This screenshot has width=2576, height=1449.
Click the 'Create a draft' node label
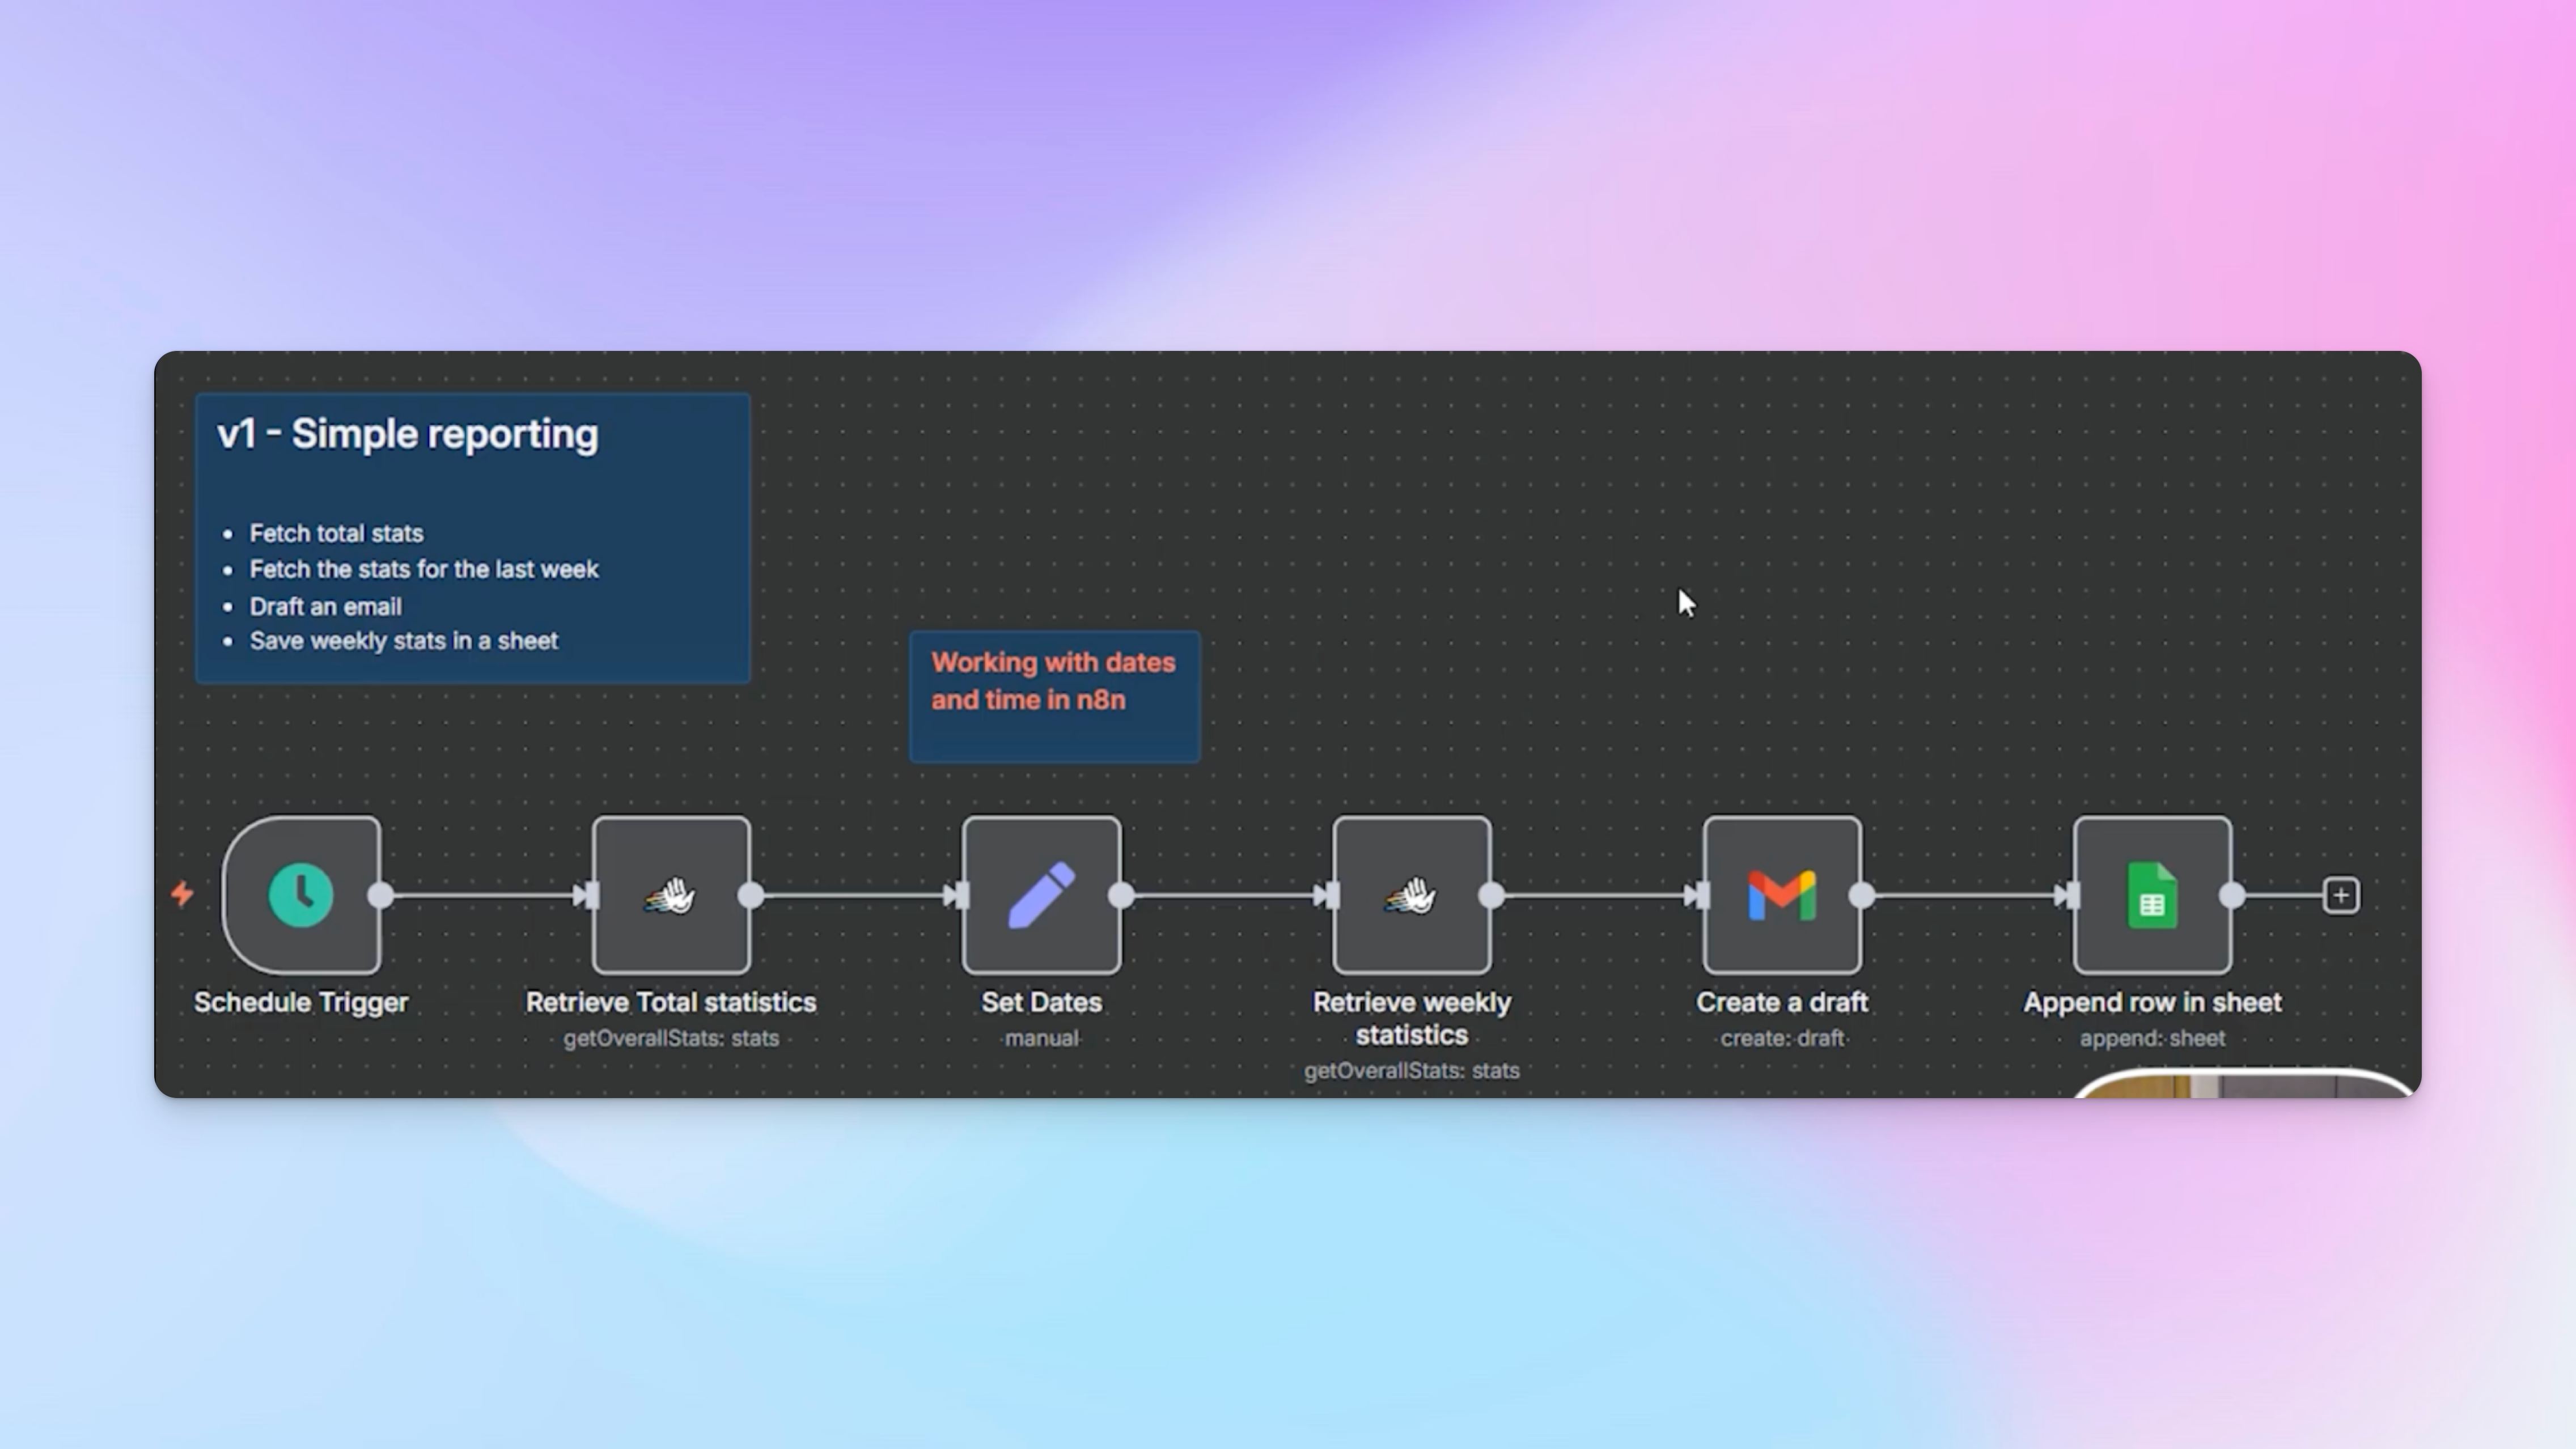point(1782,1002)
